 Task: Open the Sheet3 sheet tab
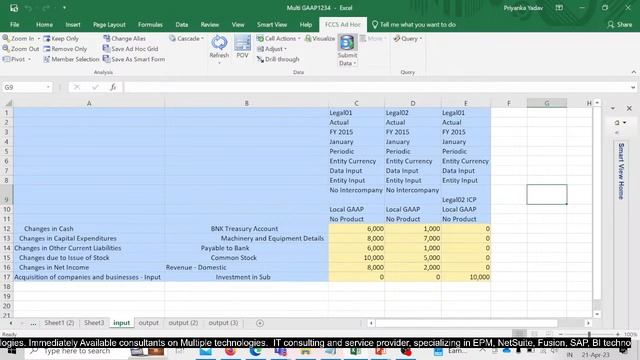[94, 323]
